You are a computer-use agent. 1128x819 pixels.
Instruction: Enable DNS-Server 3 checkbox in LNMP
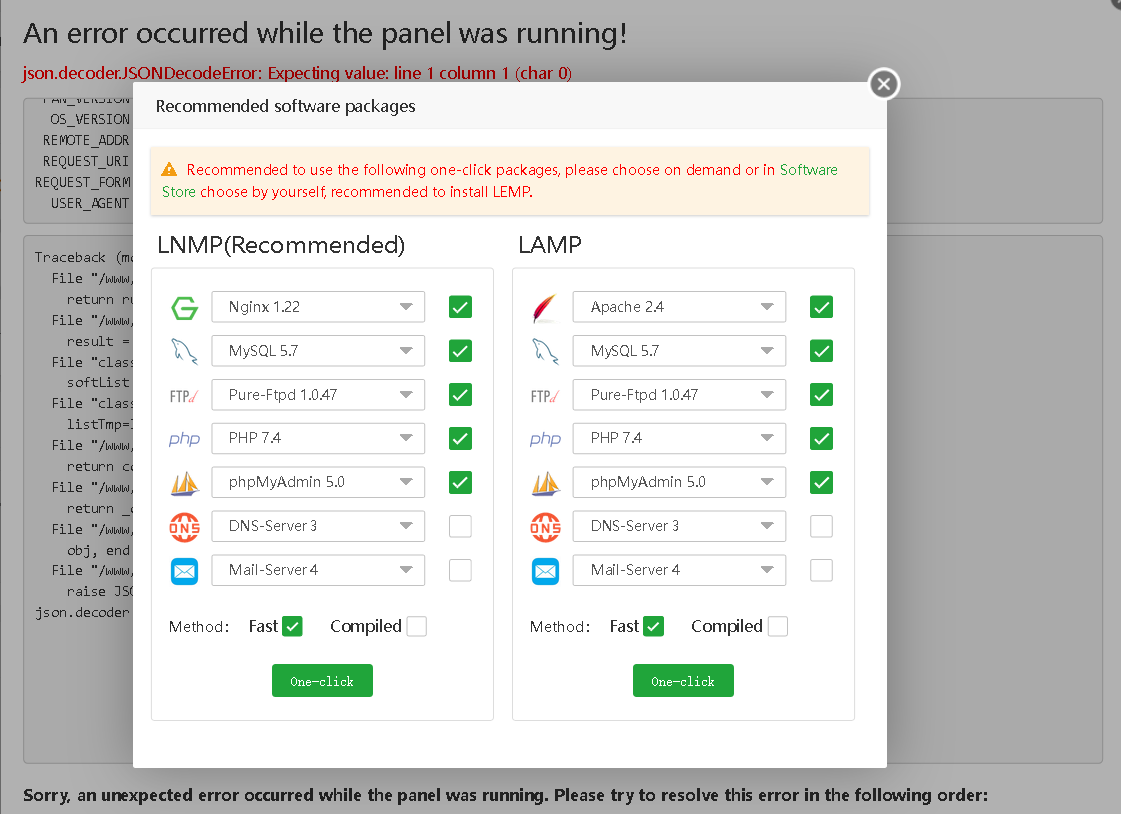[x=460, y=526]
